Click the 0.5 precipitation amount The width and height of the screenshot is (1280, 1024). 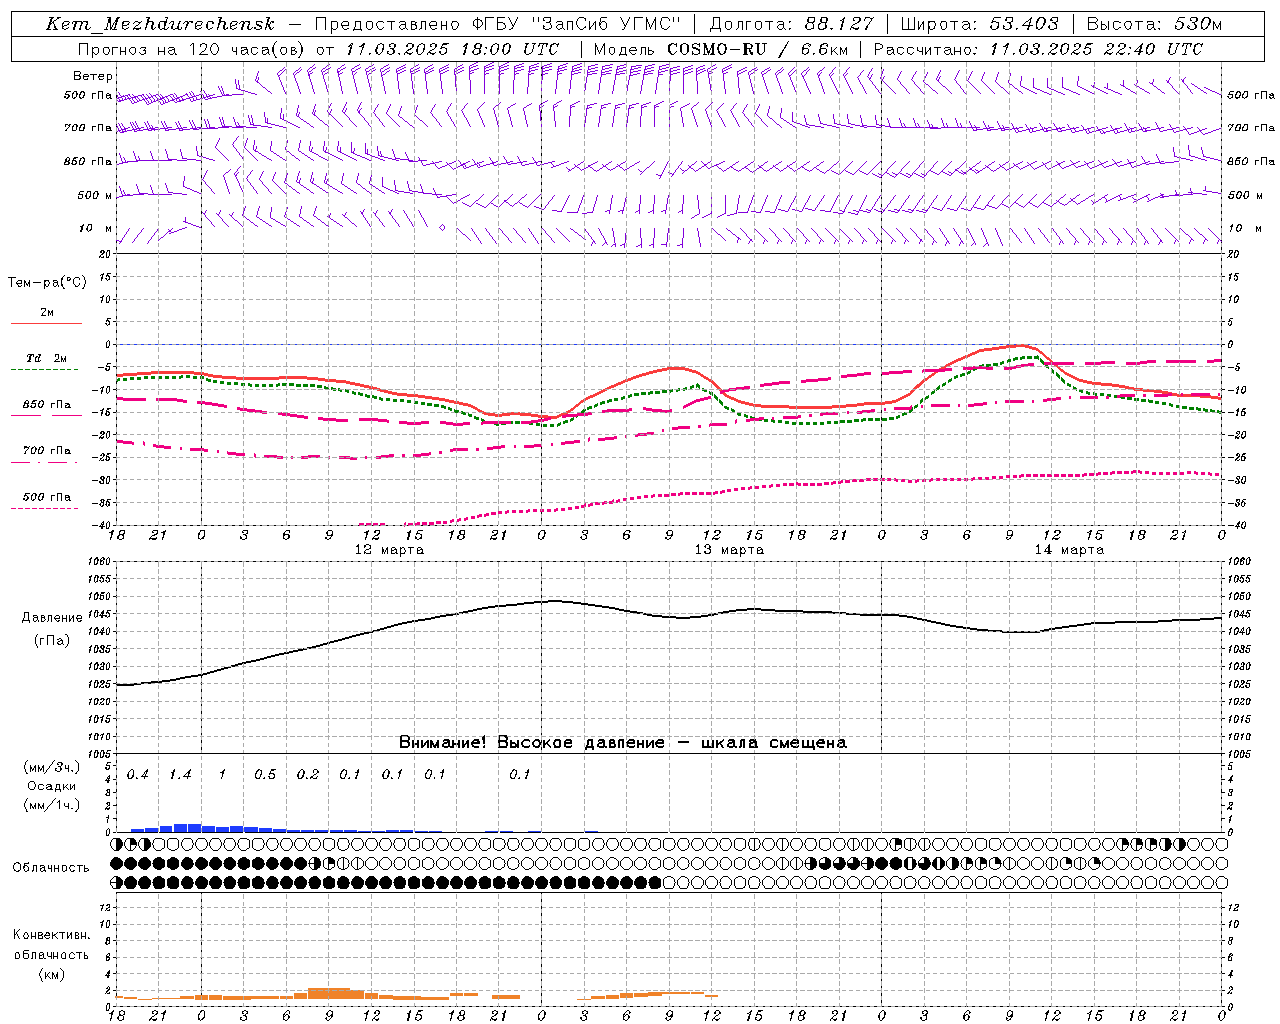coord(265,775)
